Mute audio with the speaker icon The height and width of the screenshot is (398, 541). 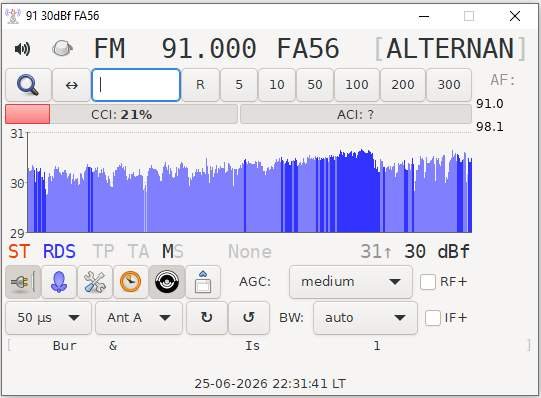tap(22, 49)
